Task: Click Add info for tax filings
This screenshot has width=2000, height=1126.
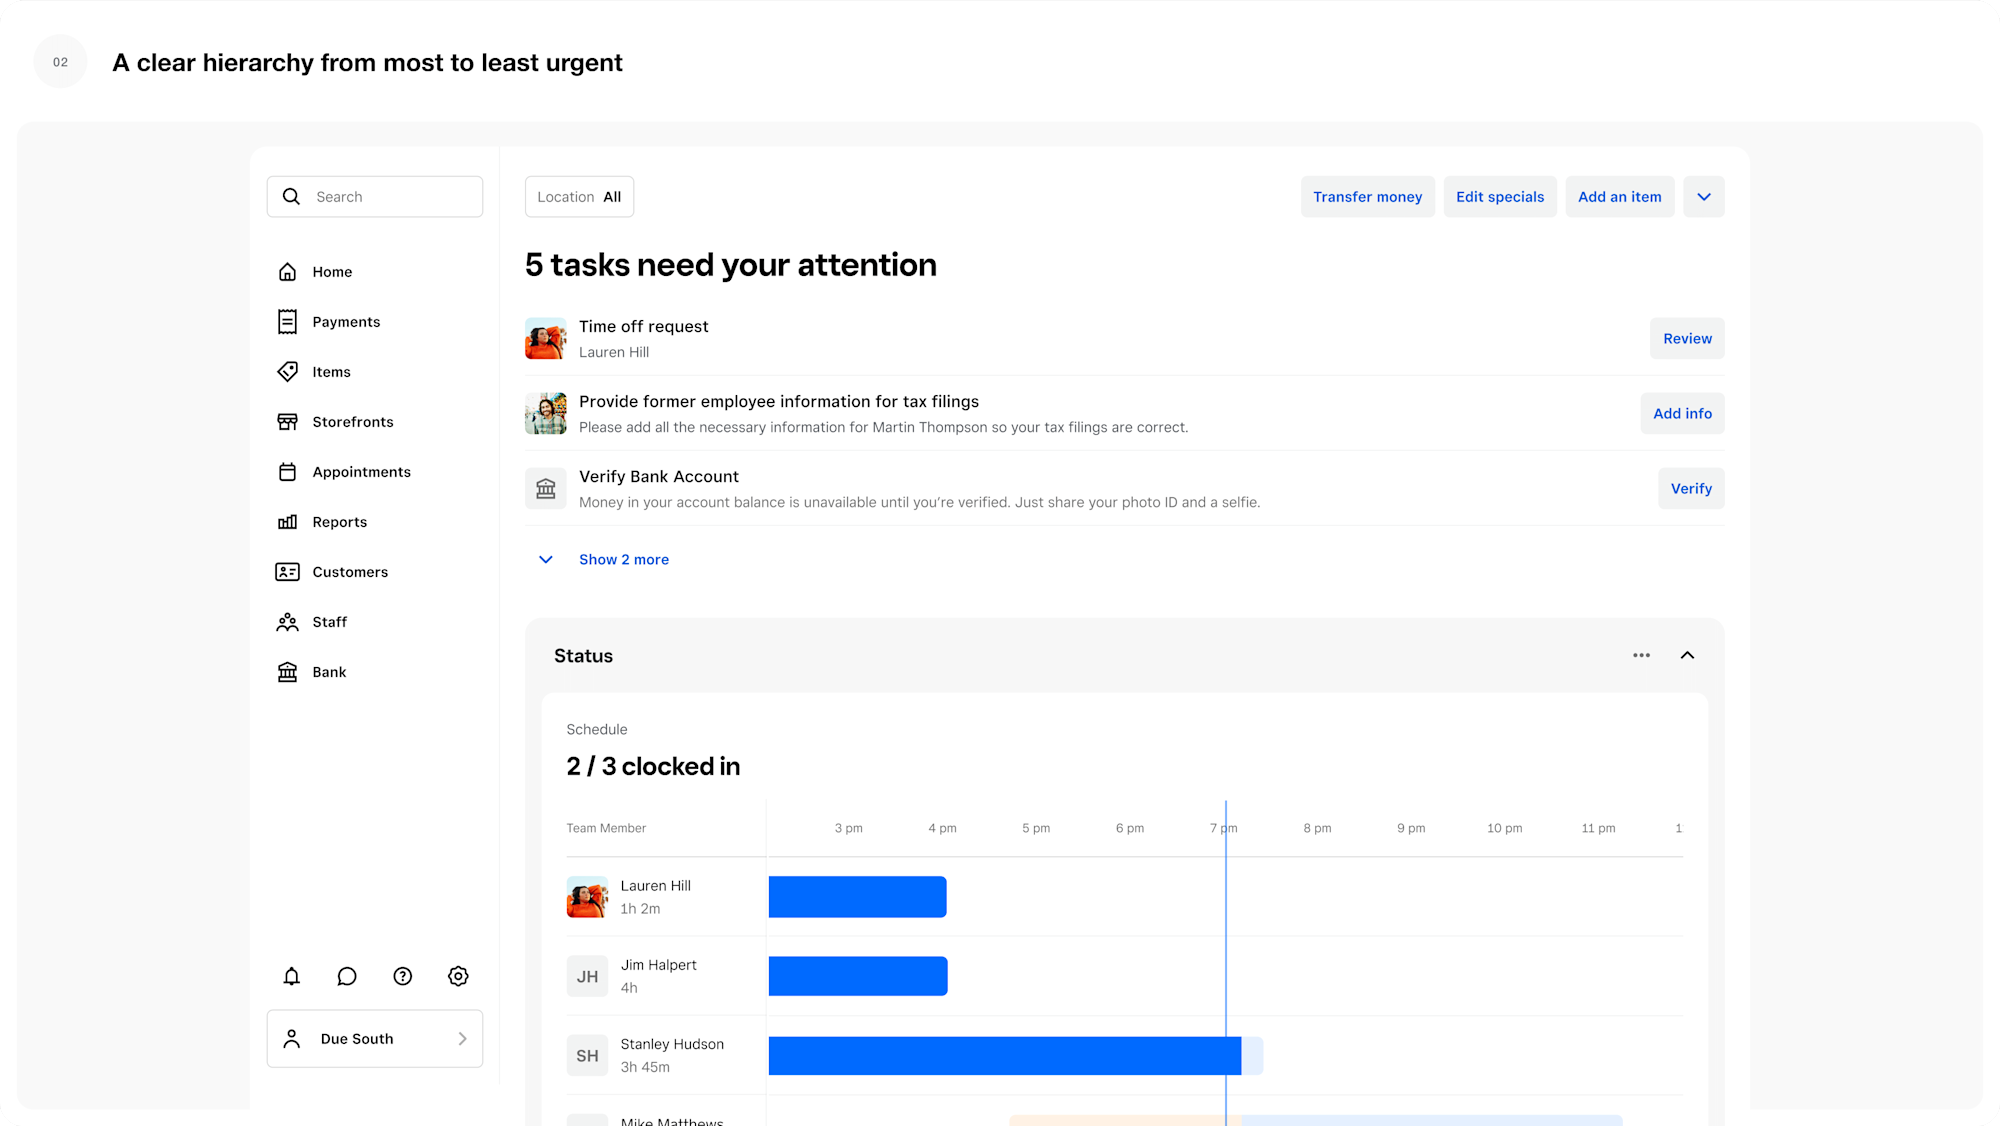Action: point(1682,414)
